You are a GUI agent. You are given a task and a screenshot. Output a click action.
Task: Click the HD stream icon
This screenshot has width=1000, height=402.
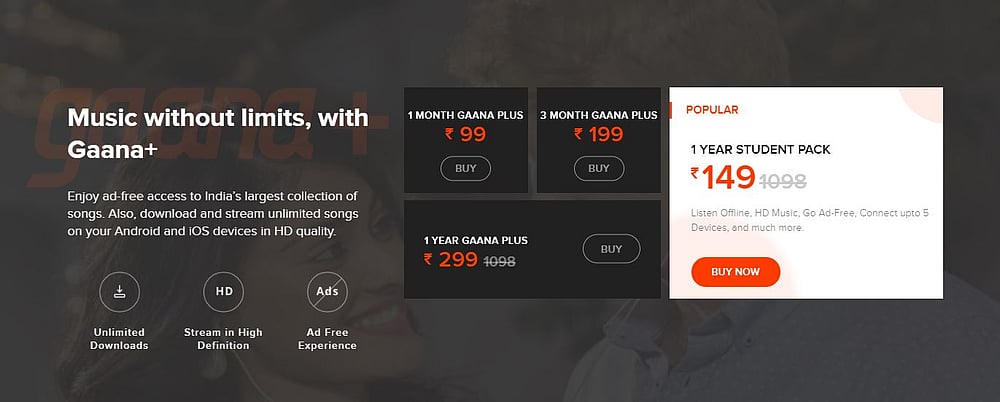pyautogui.click(x=223, y=292)
